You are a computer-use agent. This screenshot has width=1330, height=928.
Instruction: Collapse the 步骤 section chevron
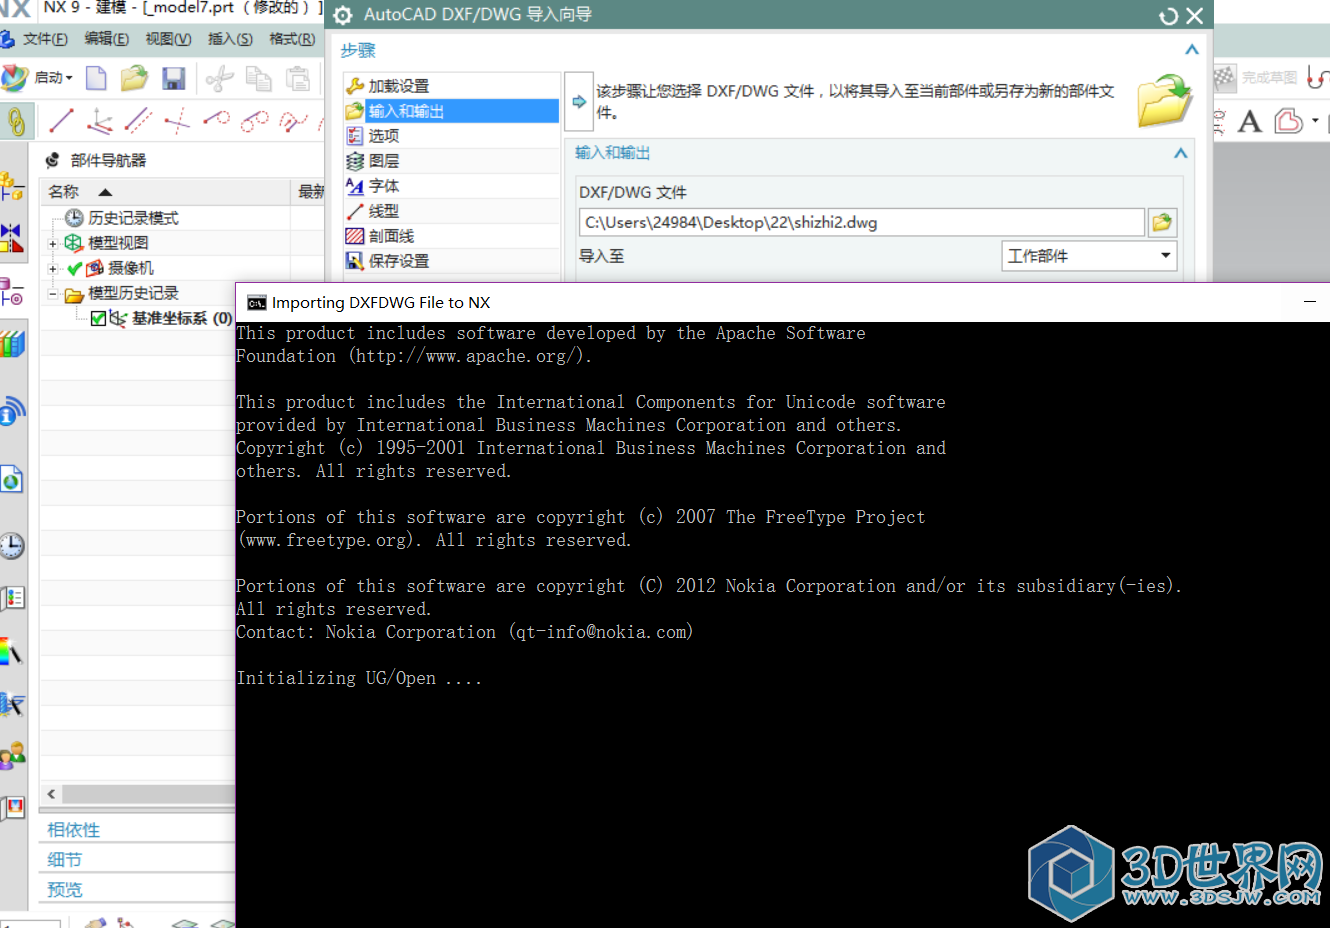coord(1192,50)
